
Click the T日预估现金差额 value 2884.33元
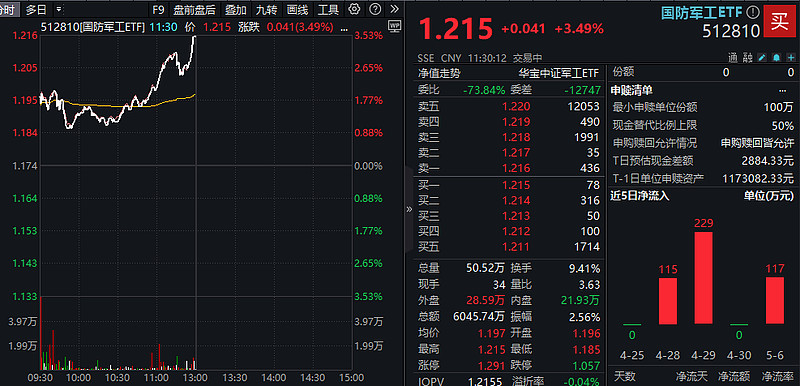tap(768, 161)
